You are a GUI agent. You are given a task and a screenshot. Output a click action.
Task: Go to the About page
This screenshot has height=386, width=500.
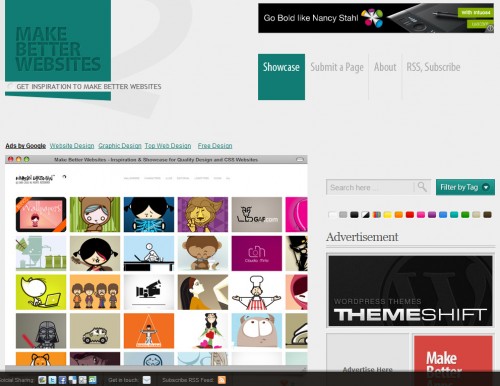[x=385, y=67]
